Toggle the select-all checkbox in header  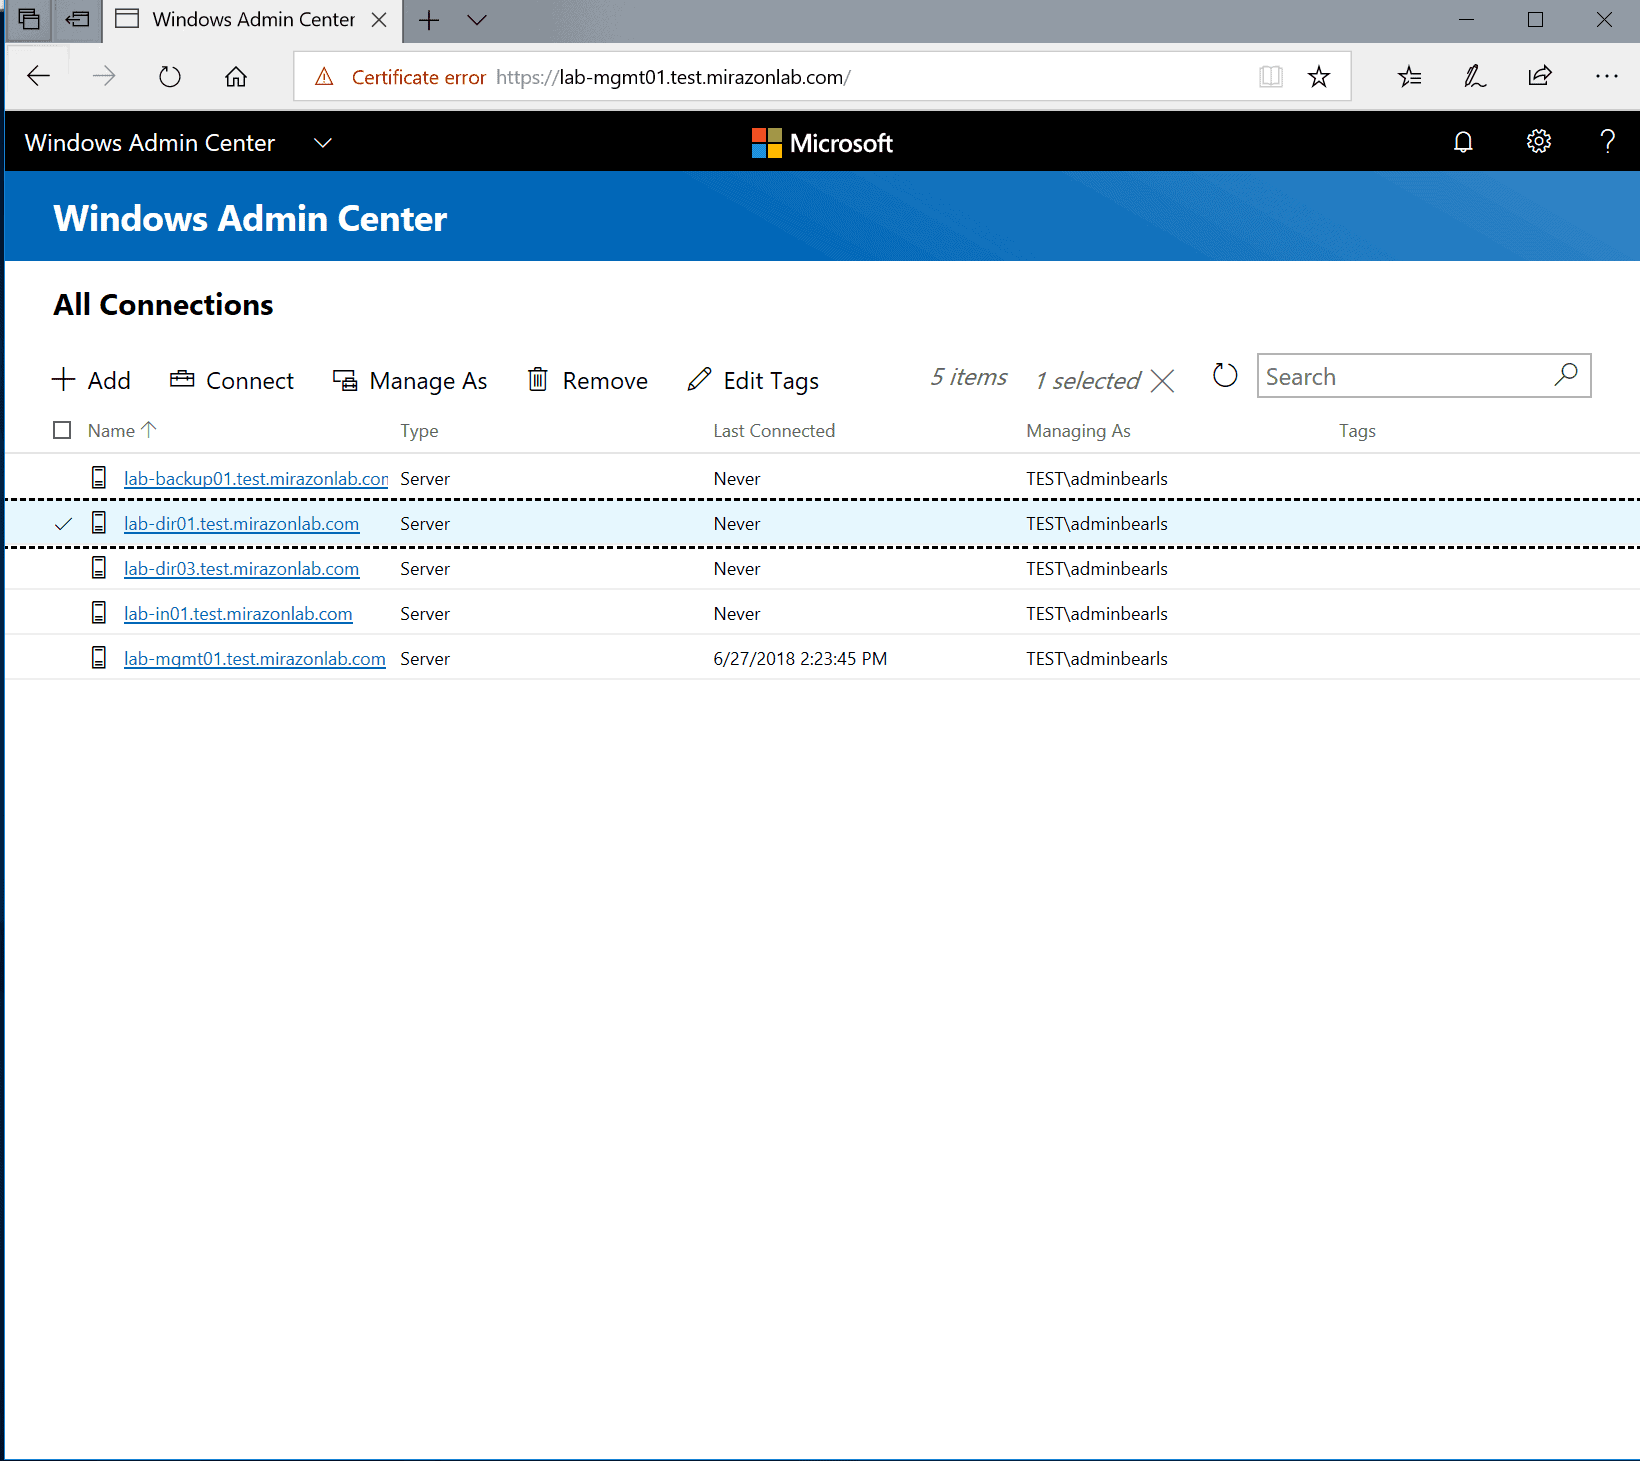pos(62,430)
